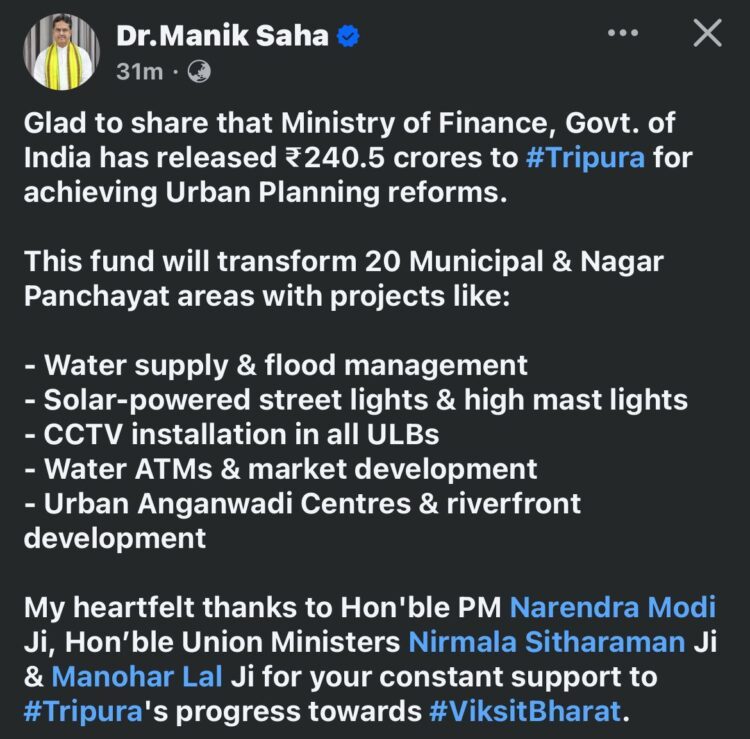This screenshot has width=750, height=739.
Task: Click the blue verified badge
Action: 347,37
